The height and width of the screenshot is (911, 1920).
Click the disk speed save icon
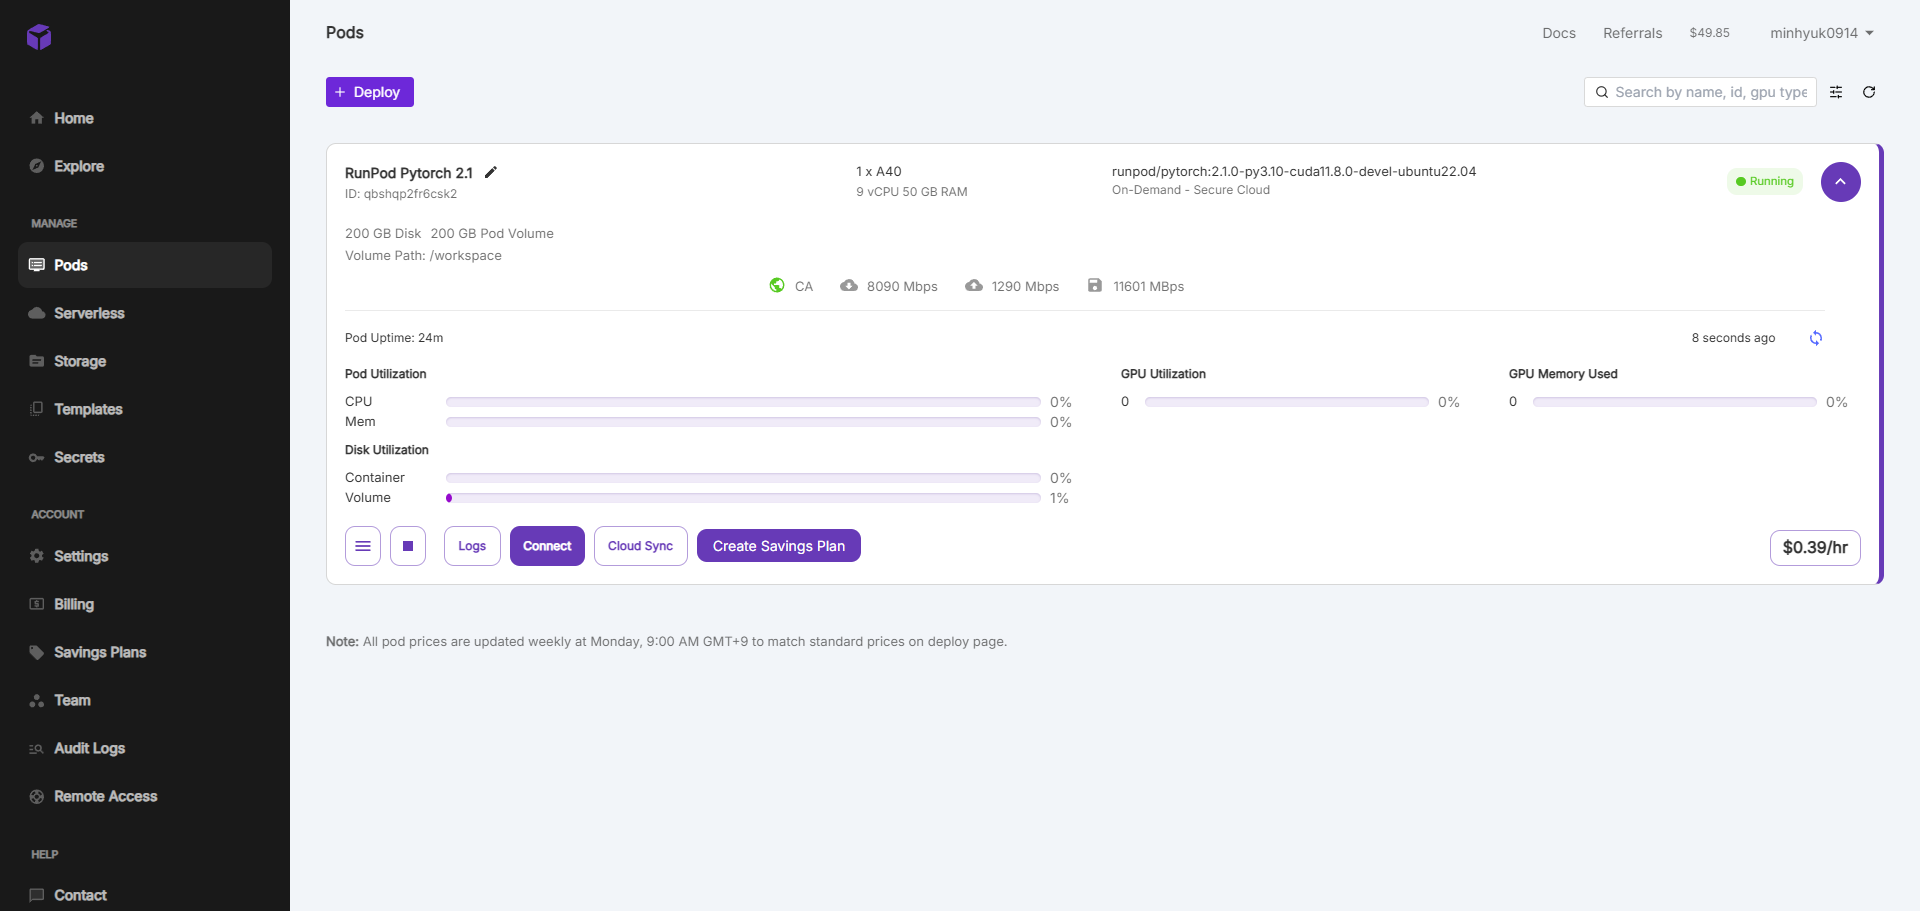(1095, 285)
